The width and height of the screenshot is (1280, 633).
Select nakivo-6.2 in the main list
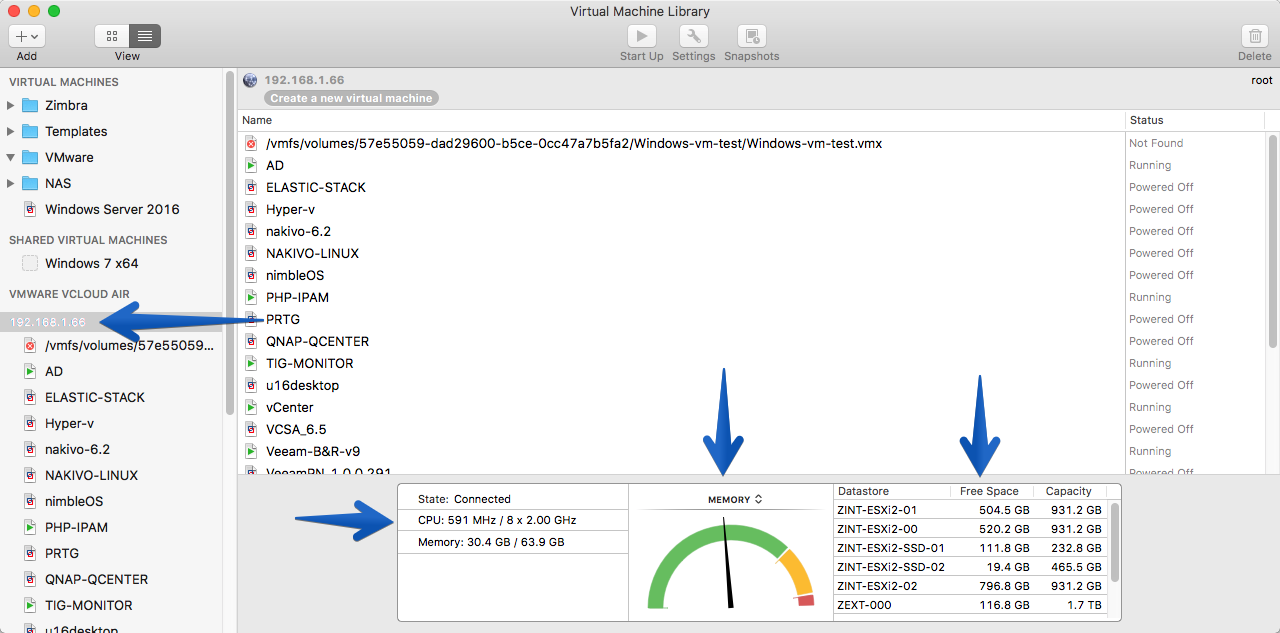click(x=298, y=231)
